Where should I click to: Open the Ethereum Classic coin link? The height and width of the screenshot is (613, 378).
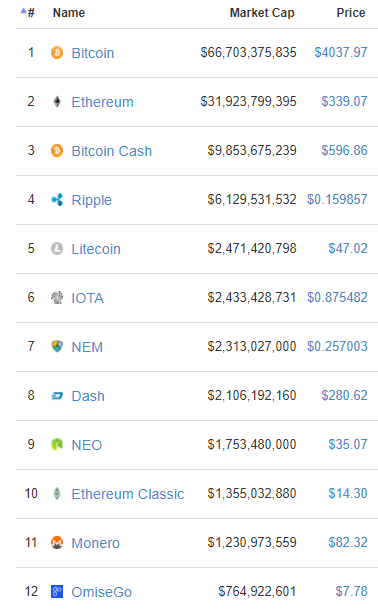128,494
